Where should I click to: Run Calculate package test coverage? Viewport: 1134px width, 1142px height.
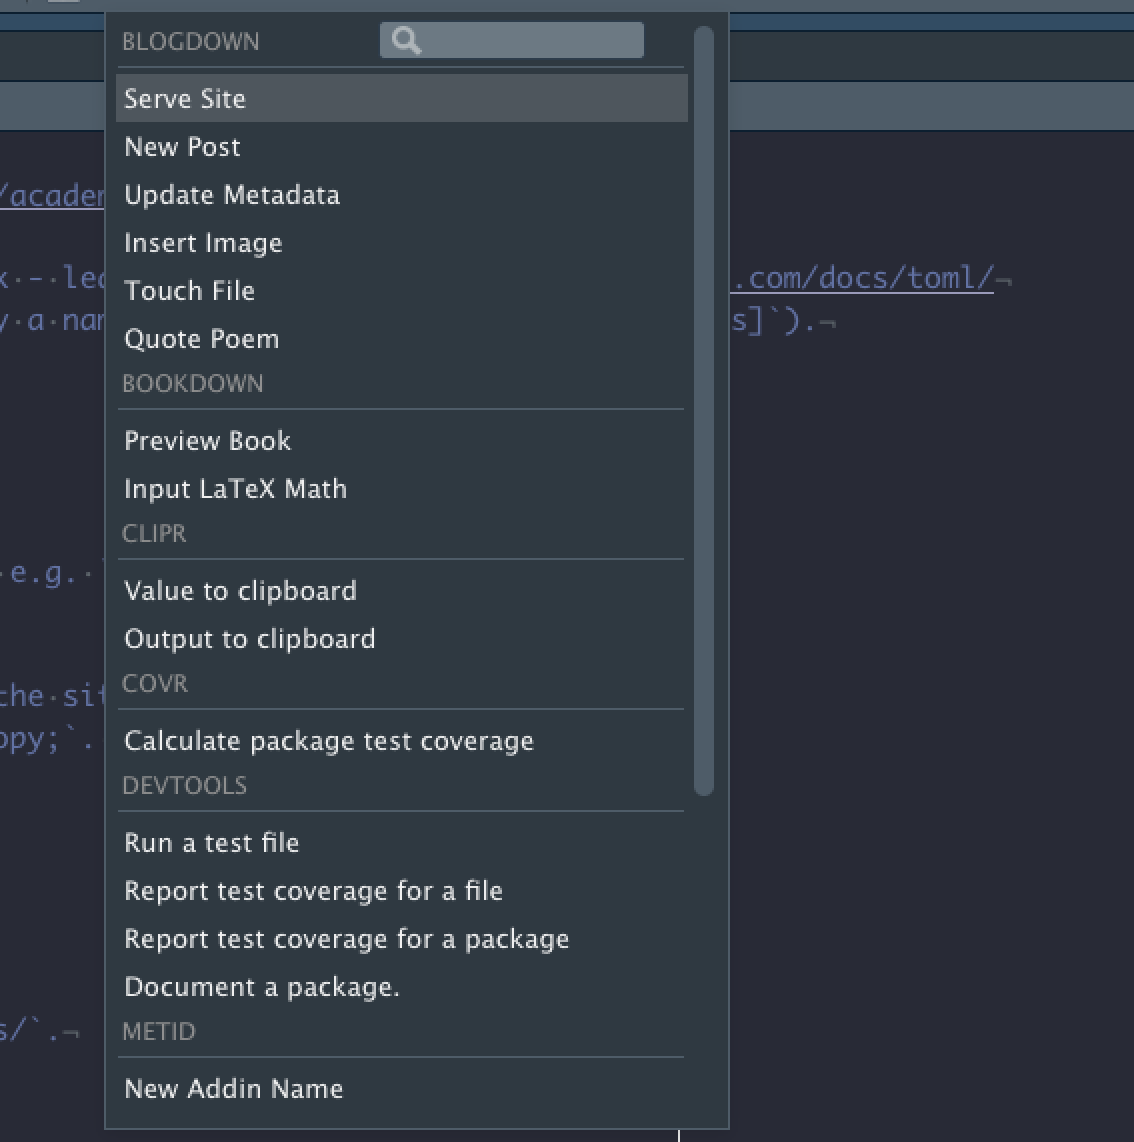point(329,741)
